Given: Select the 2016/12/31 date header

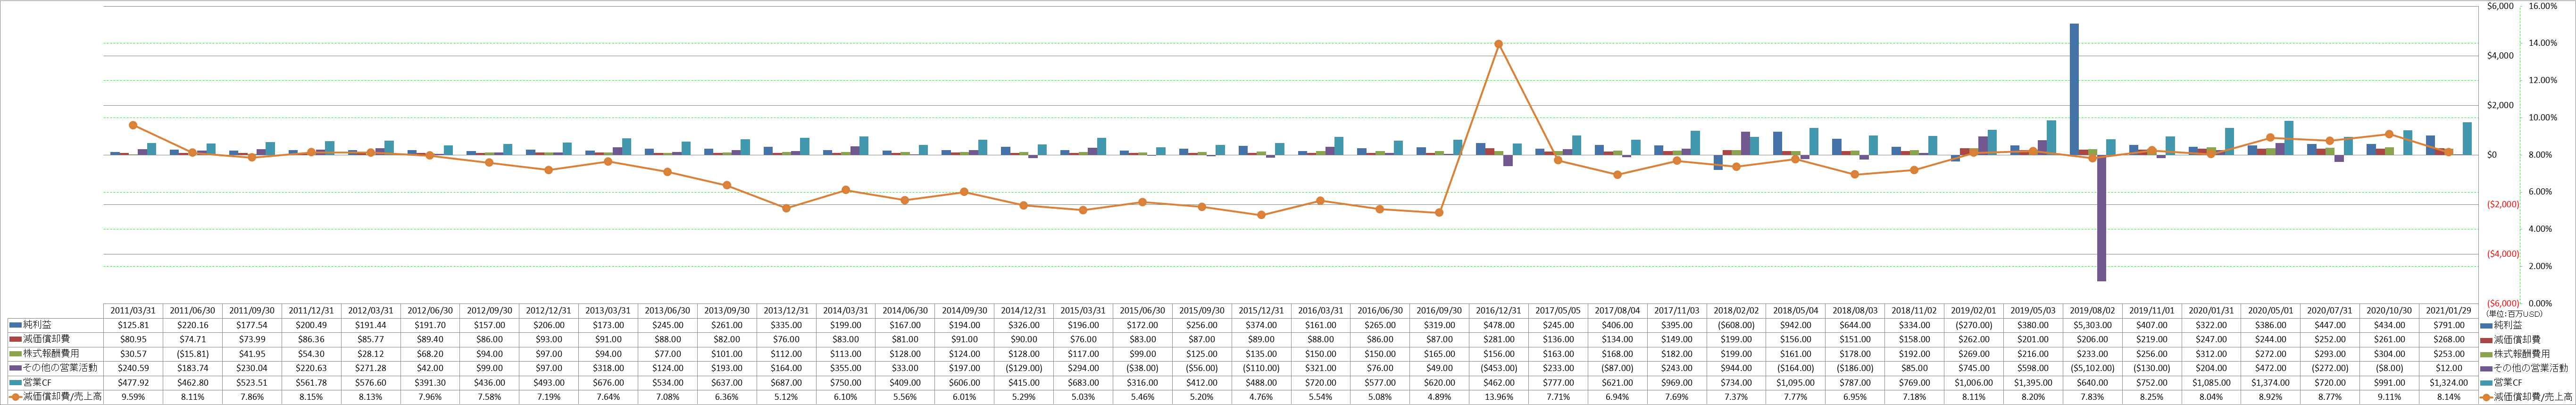Looking at the screenshot, I should pyautogui.click(x=1498, y=311).
